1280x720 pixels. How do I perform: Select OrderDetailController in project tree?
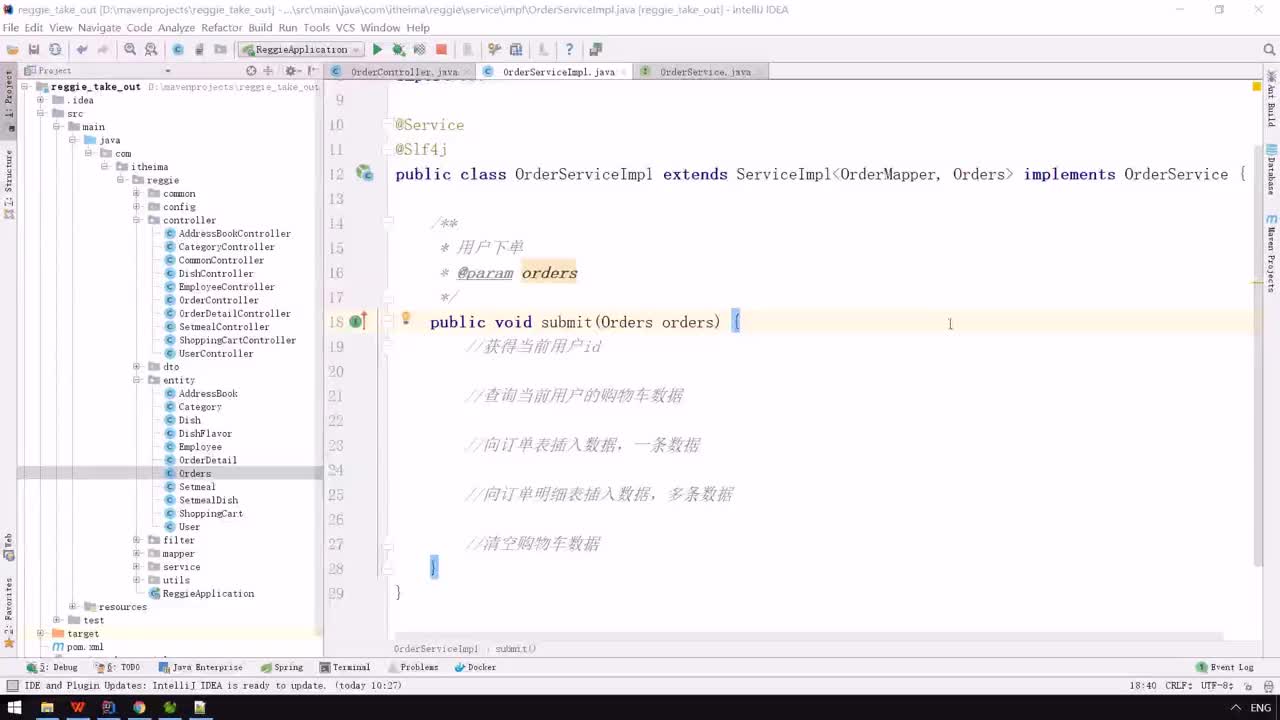[x=234, y=313]
